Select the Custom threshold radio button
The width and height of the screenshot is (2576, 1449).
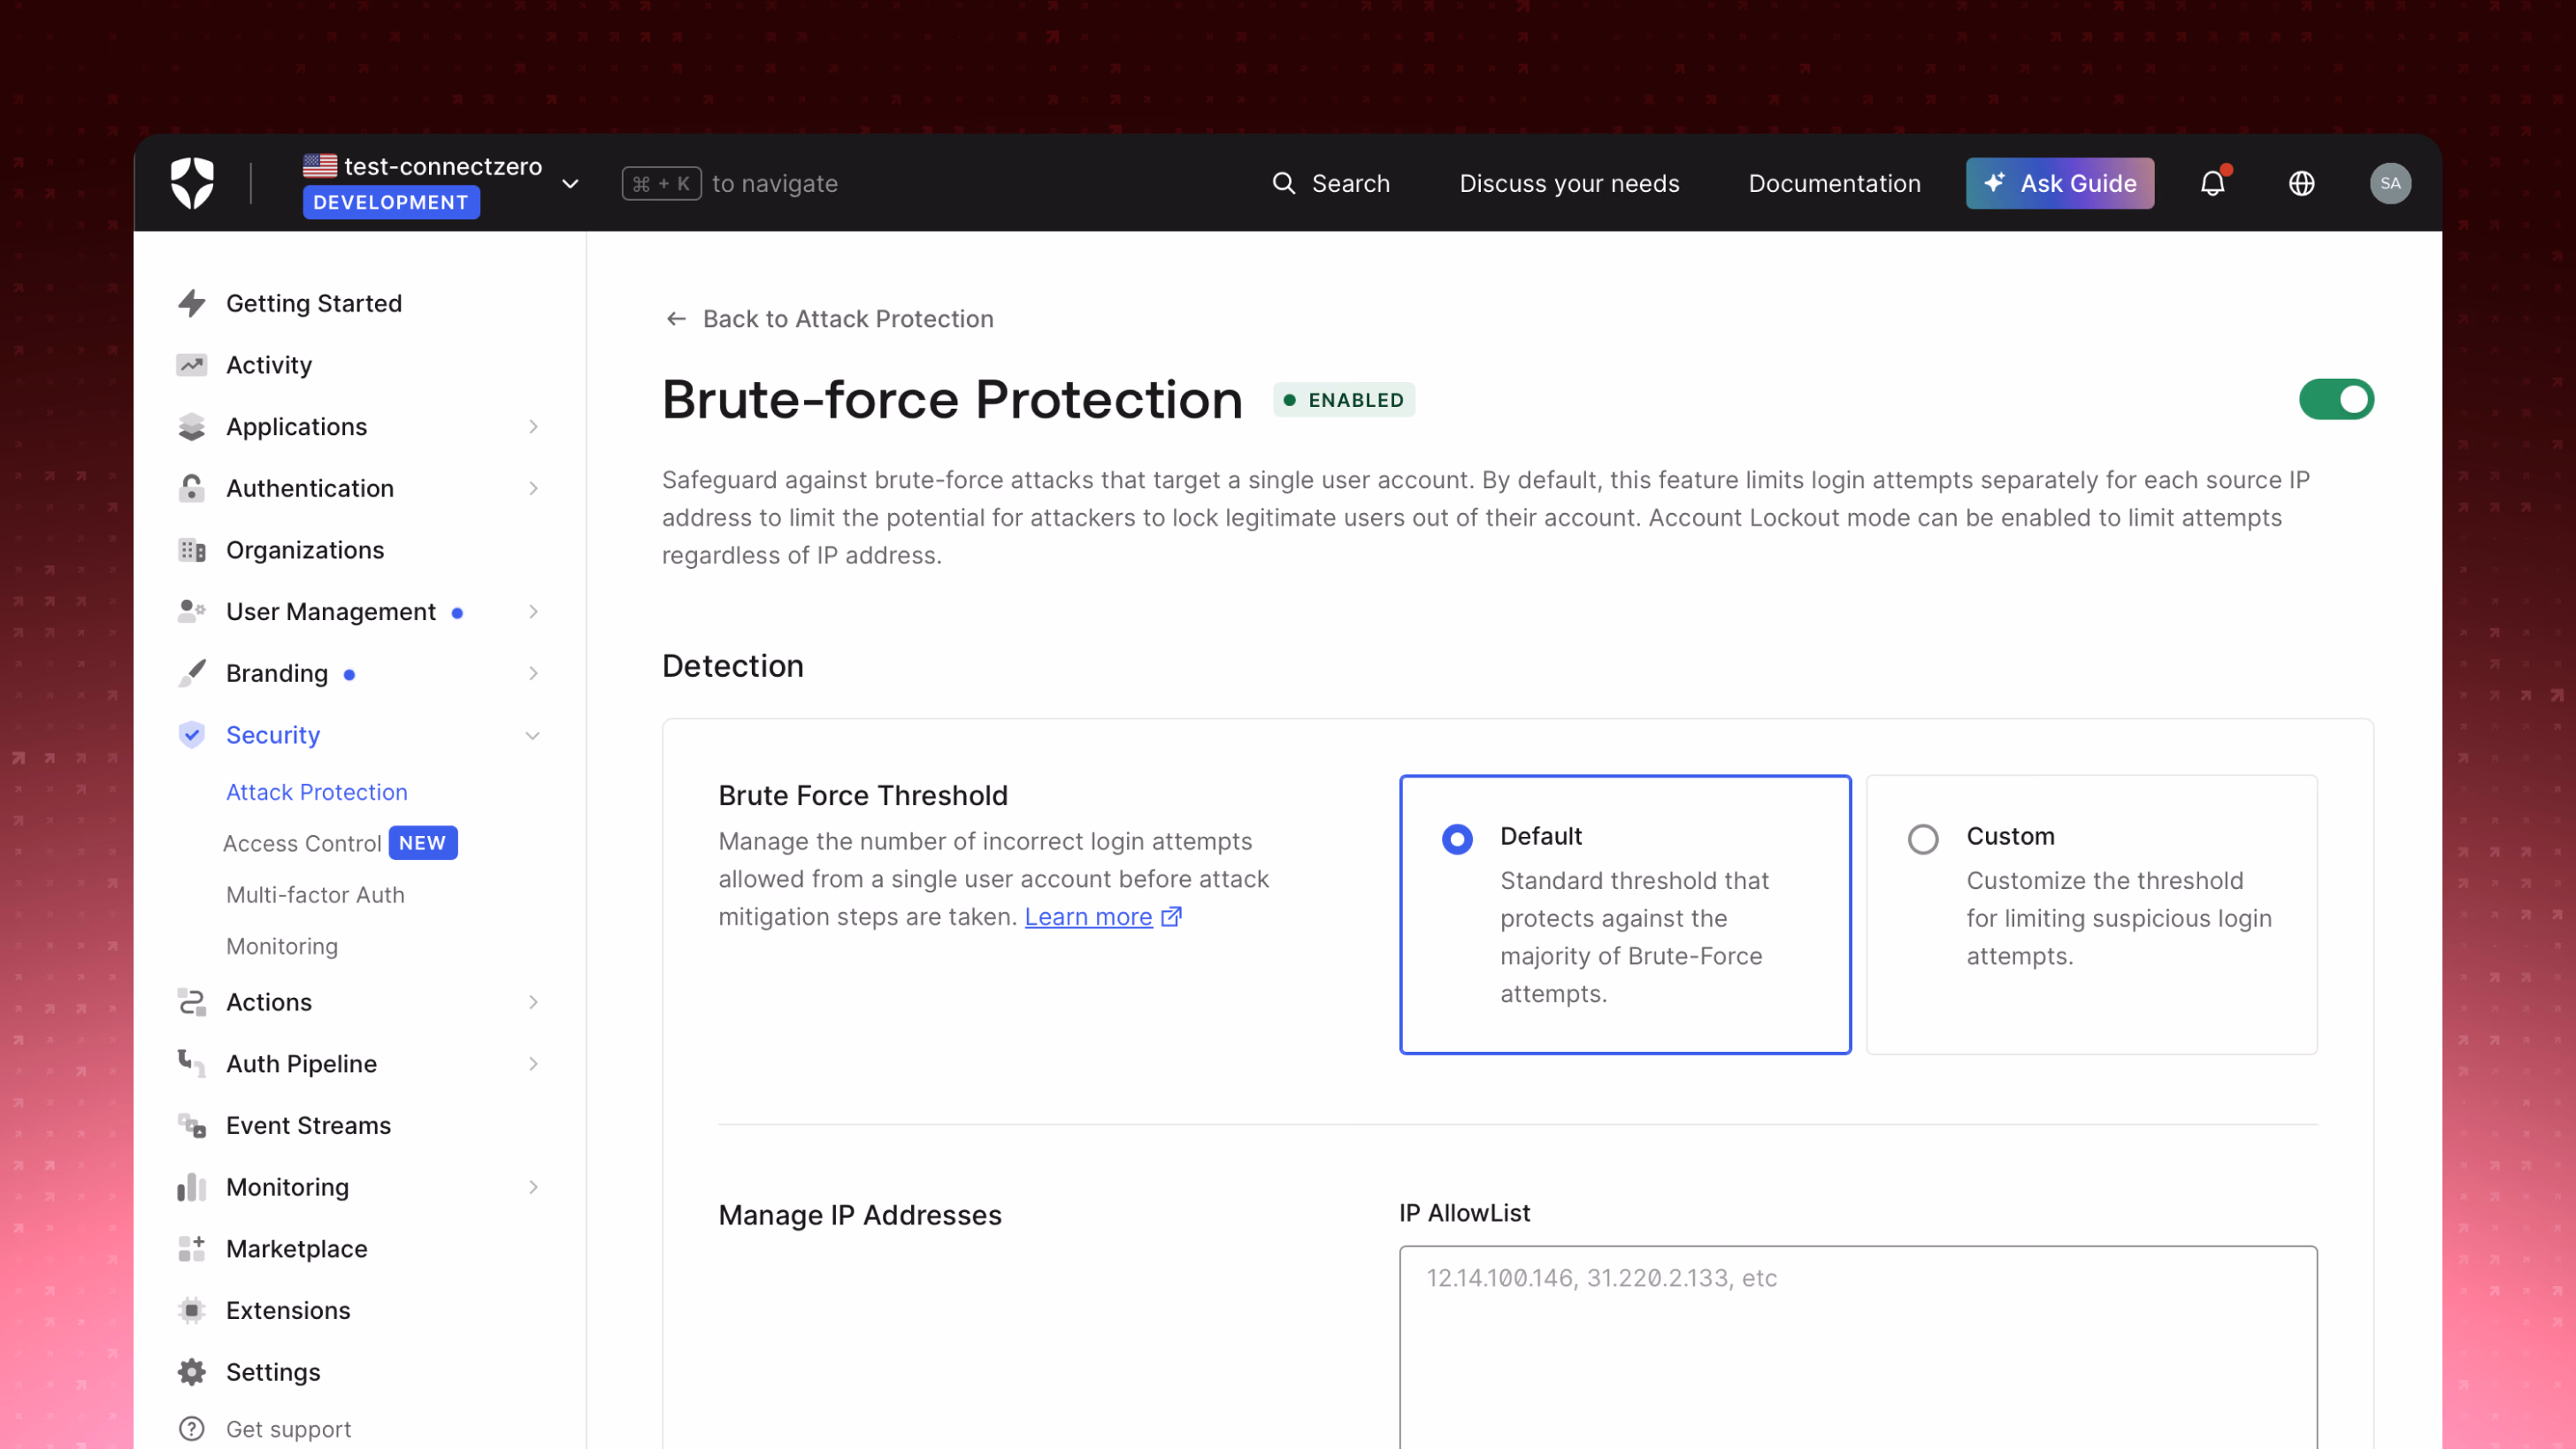1922,838
